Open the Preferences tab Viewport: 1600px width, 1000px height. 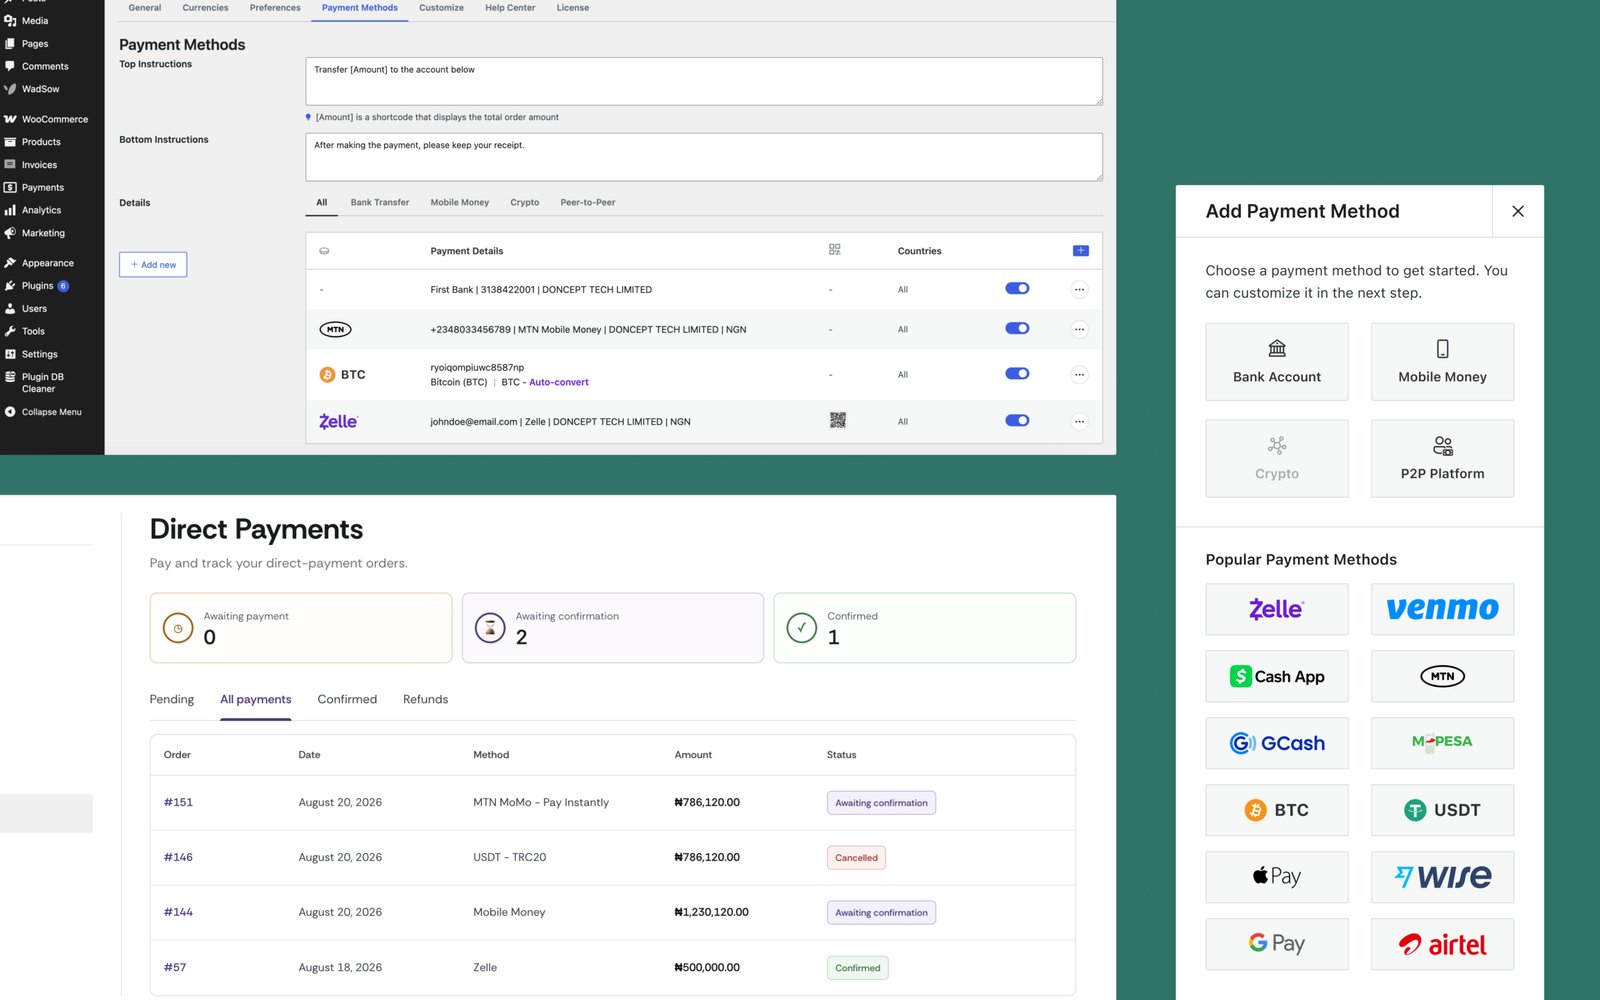pyautogui.click(x=275, y=8)
